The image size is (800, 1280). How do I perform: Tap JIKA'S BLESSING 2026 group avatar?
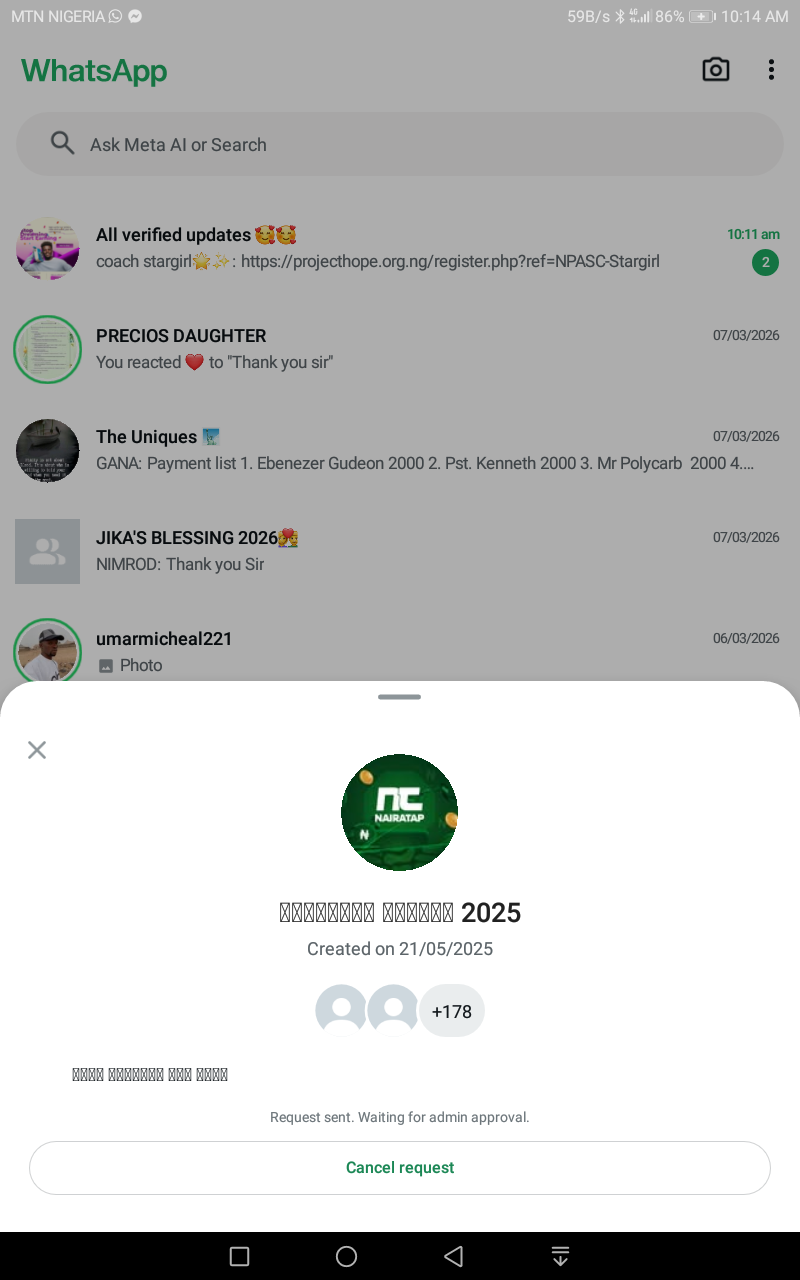[x=47, y=551]
